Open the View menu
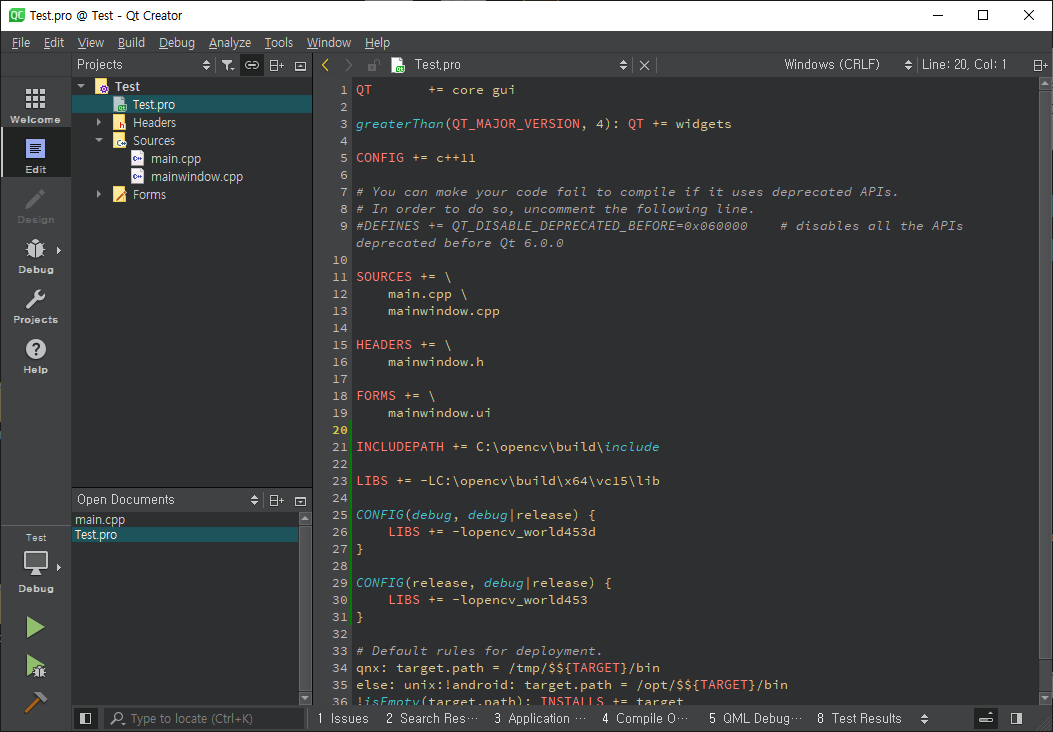Image resolution: width=1053 pixels, height=732 pixels. 91,42
